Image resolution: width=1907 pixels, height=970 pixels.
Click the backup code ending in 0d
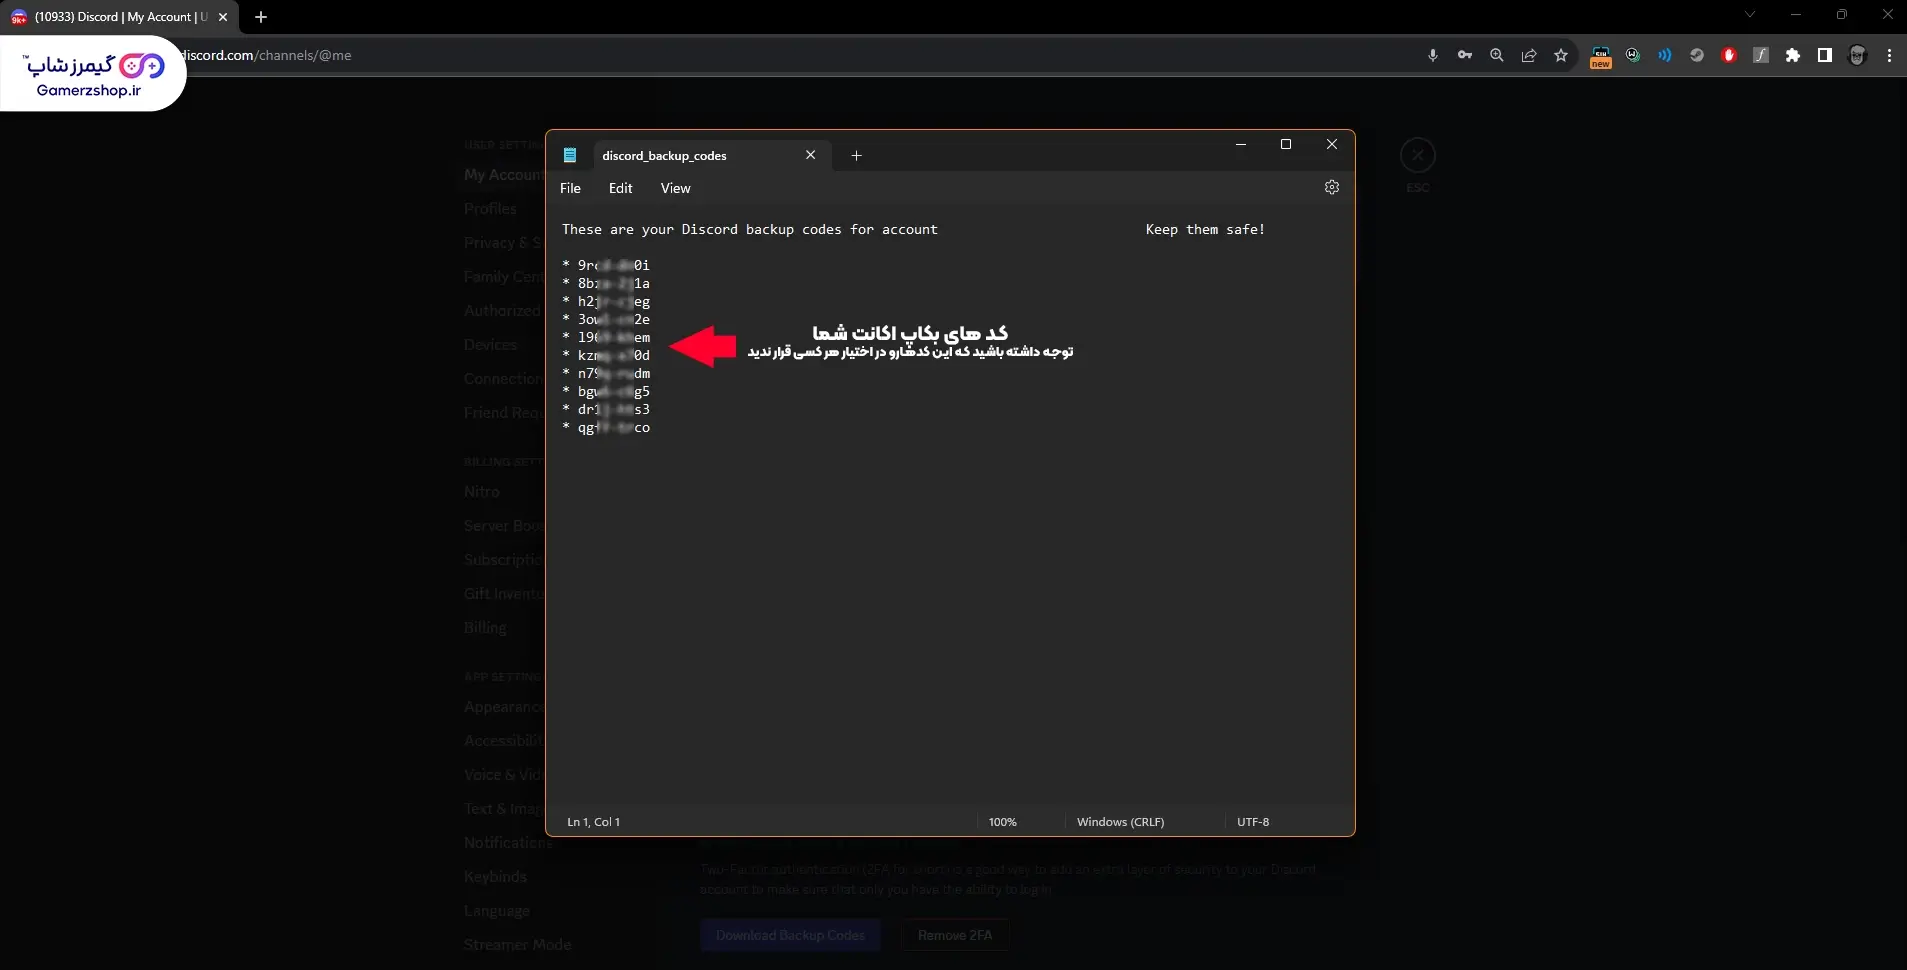(613, 355)
